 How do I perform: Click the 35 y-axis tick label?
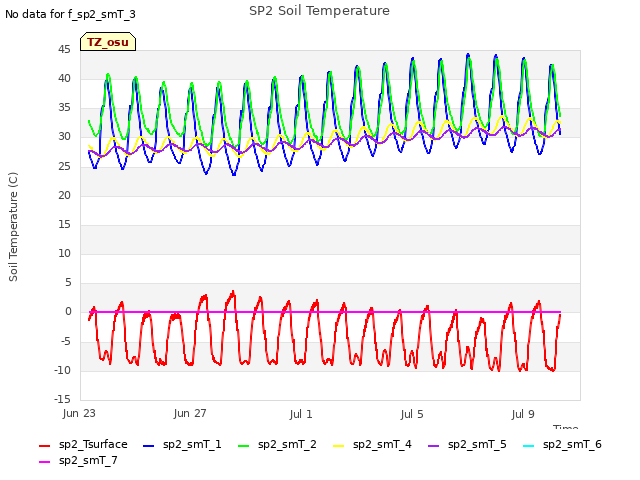point(64,107)
